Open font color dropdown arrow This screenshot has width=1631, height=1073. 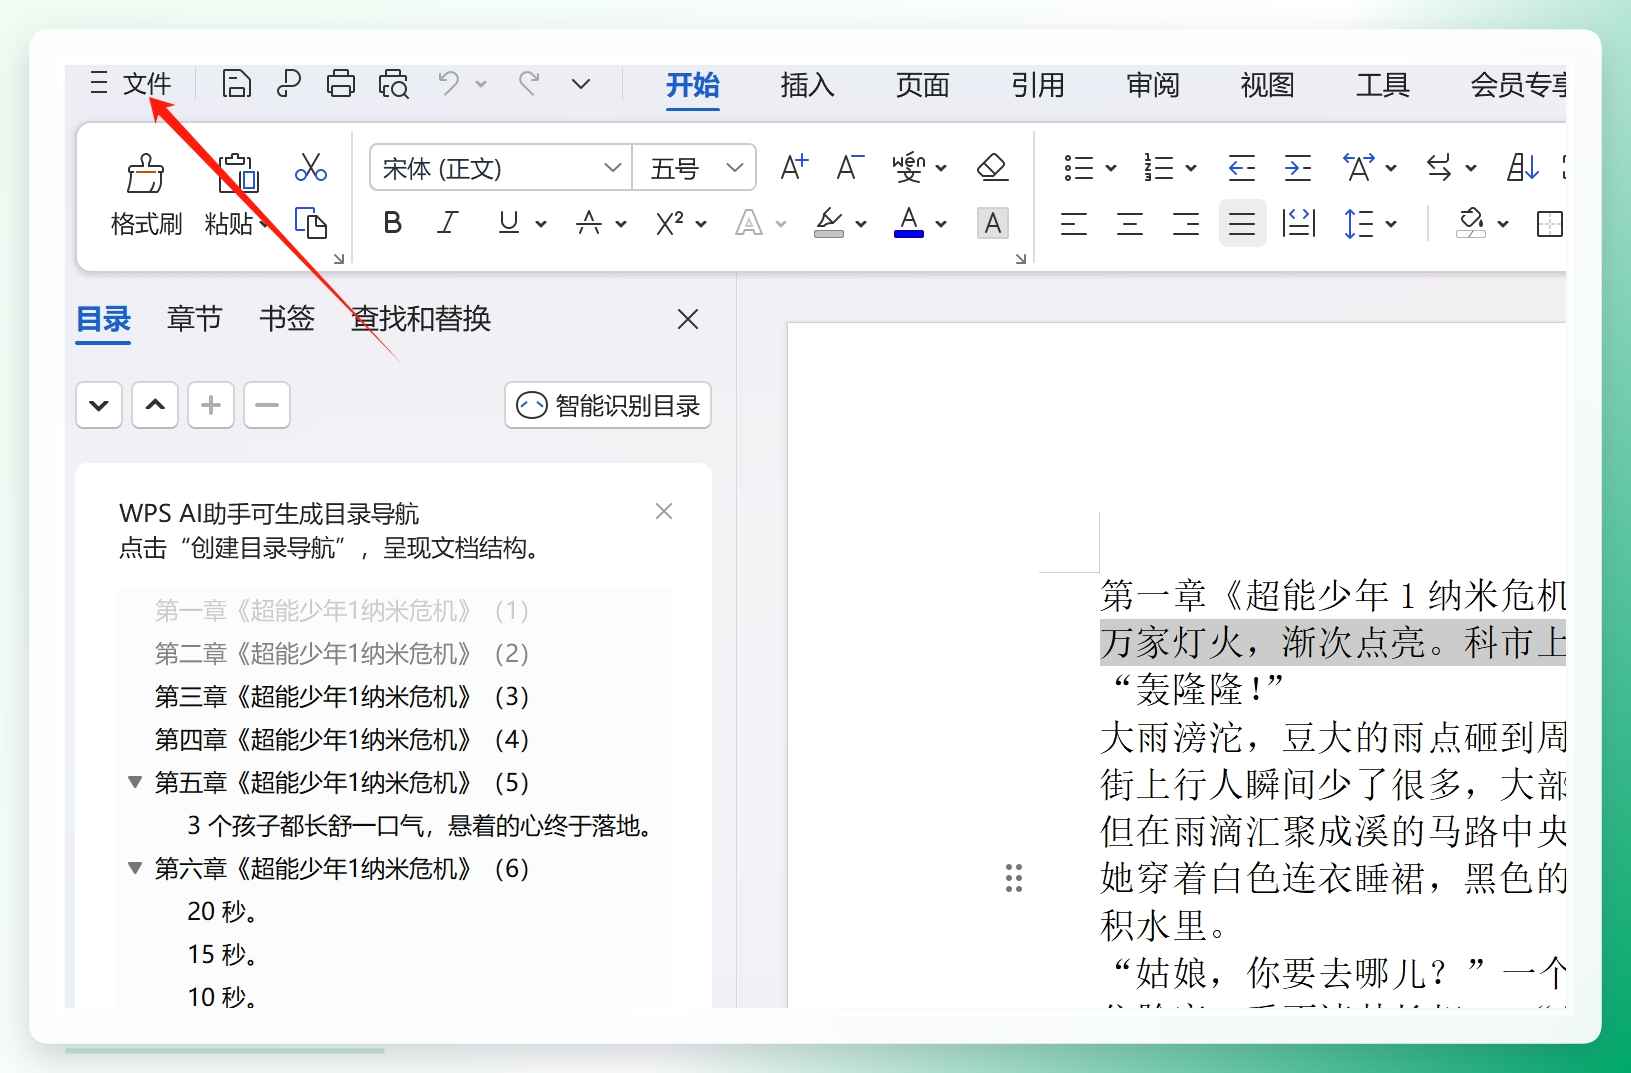(941, 224)
